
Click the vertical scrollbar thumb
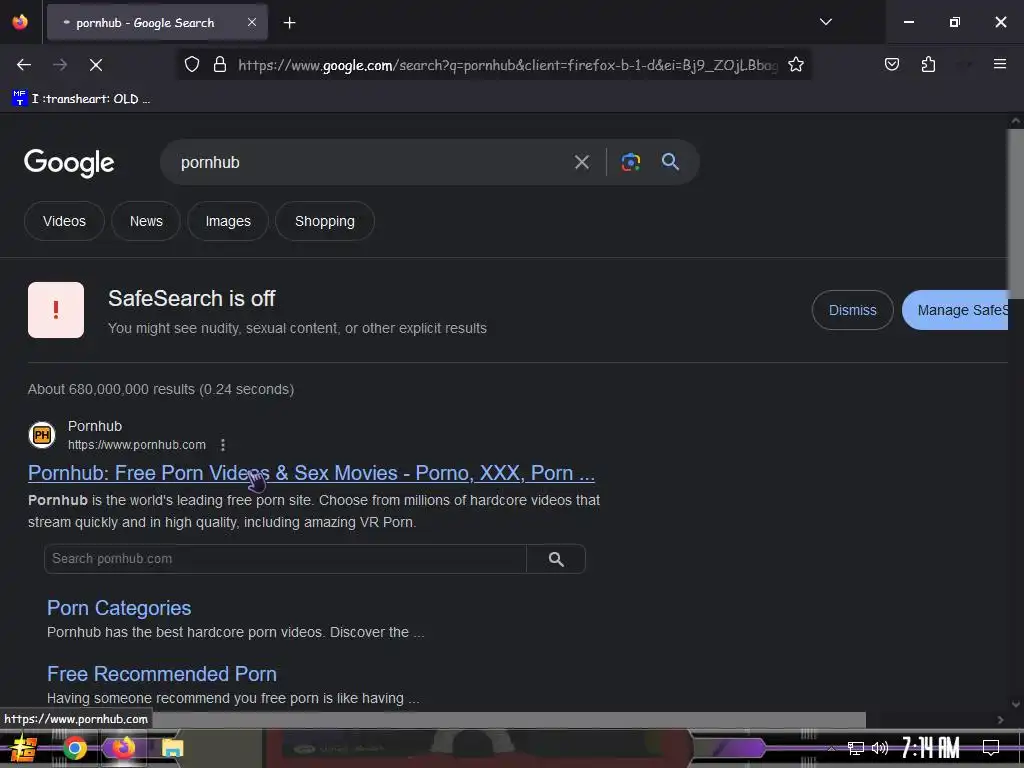pyautogui.click(x=1015, y=212)
